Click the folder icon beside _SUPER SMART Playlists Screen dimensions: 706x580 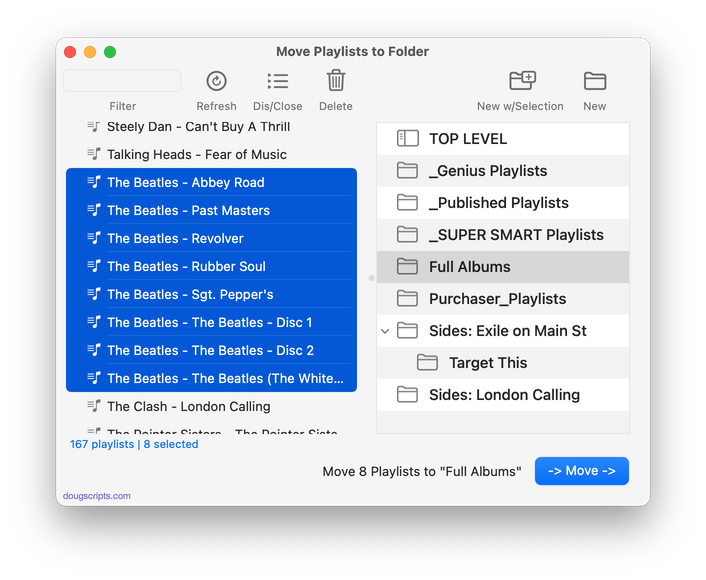tap(407, 234)
